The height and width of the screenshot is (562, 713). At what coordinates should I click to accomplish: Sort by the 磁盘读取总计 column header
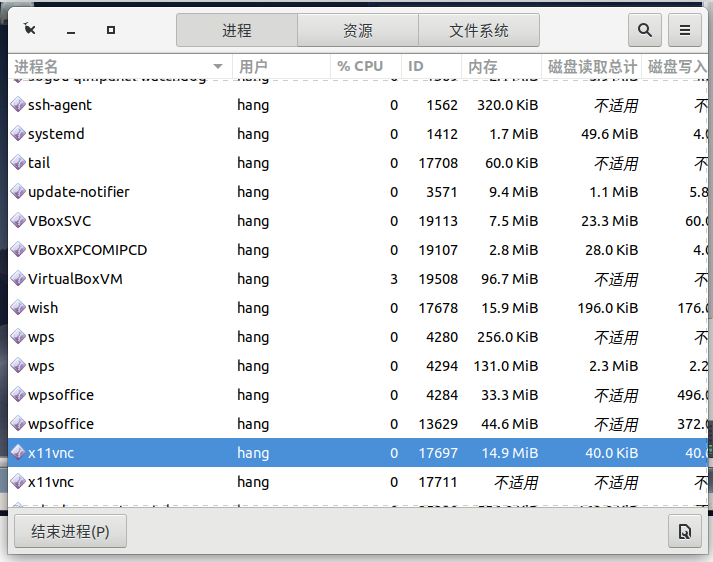tap(591, 66)
